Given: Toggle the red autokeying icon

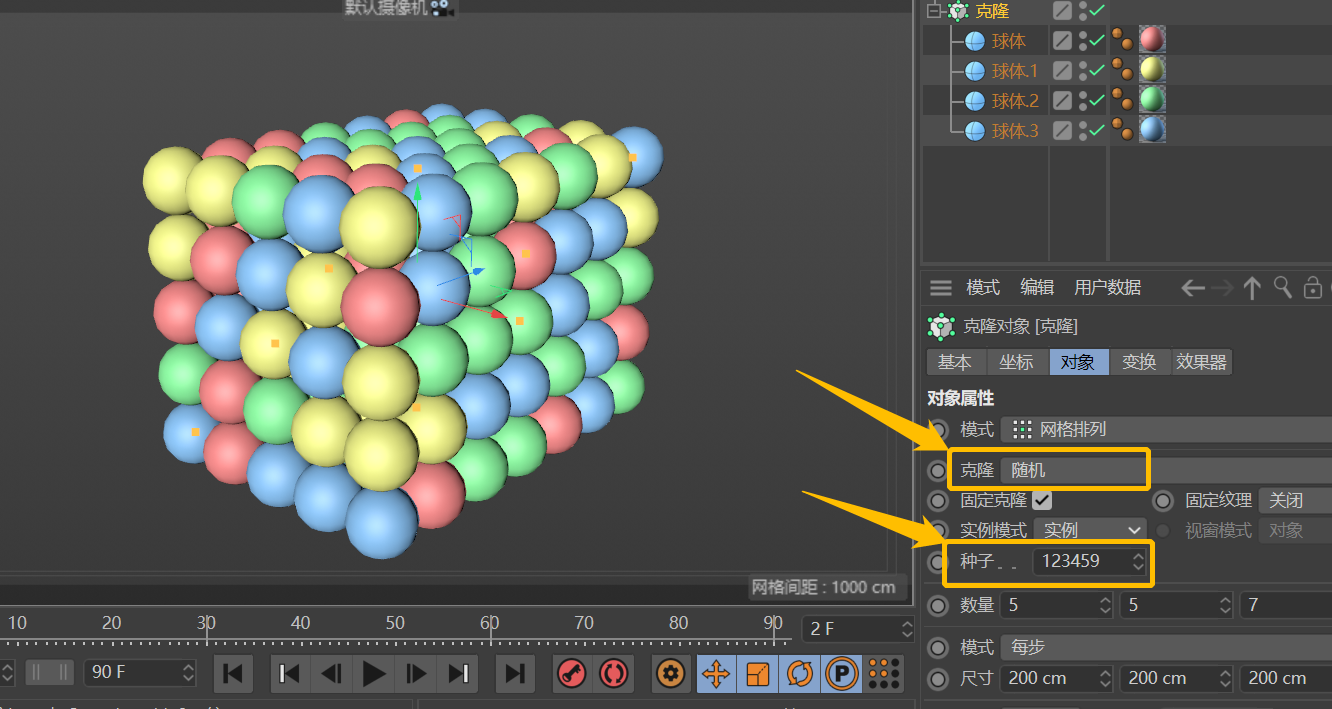Looking at the screenshot, I should pyautogui.click(x=613, y=673).
